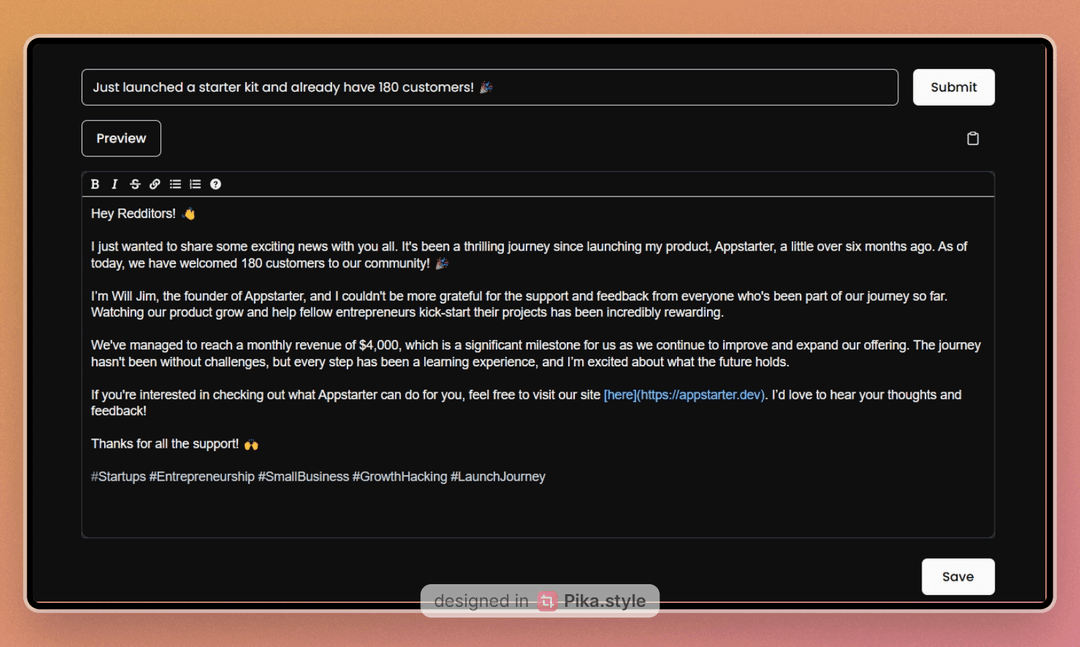The width and height of the screenshot is (1080, 647).
Task: Click the appstarter.dev link in the text
Action: coord(684,395)
